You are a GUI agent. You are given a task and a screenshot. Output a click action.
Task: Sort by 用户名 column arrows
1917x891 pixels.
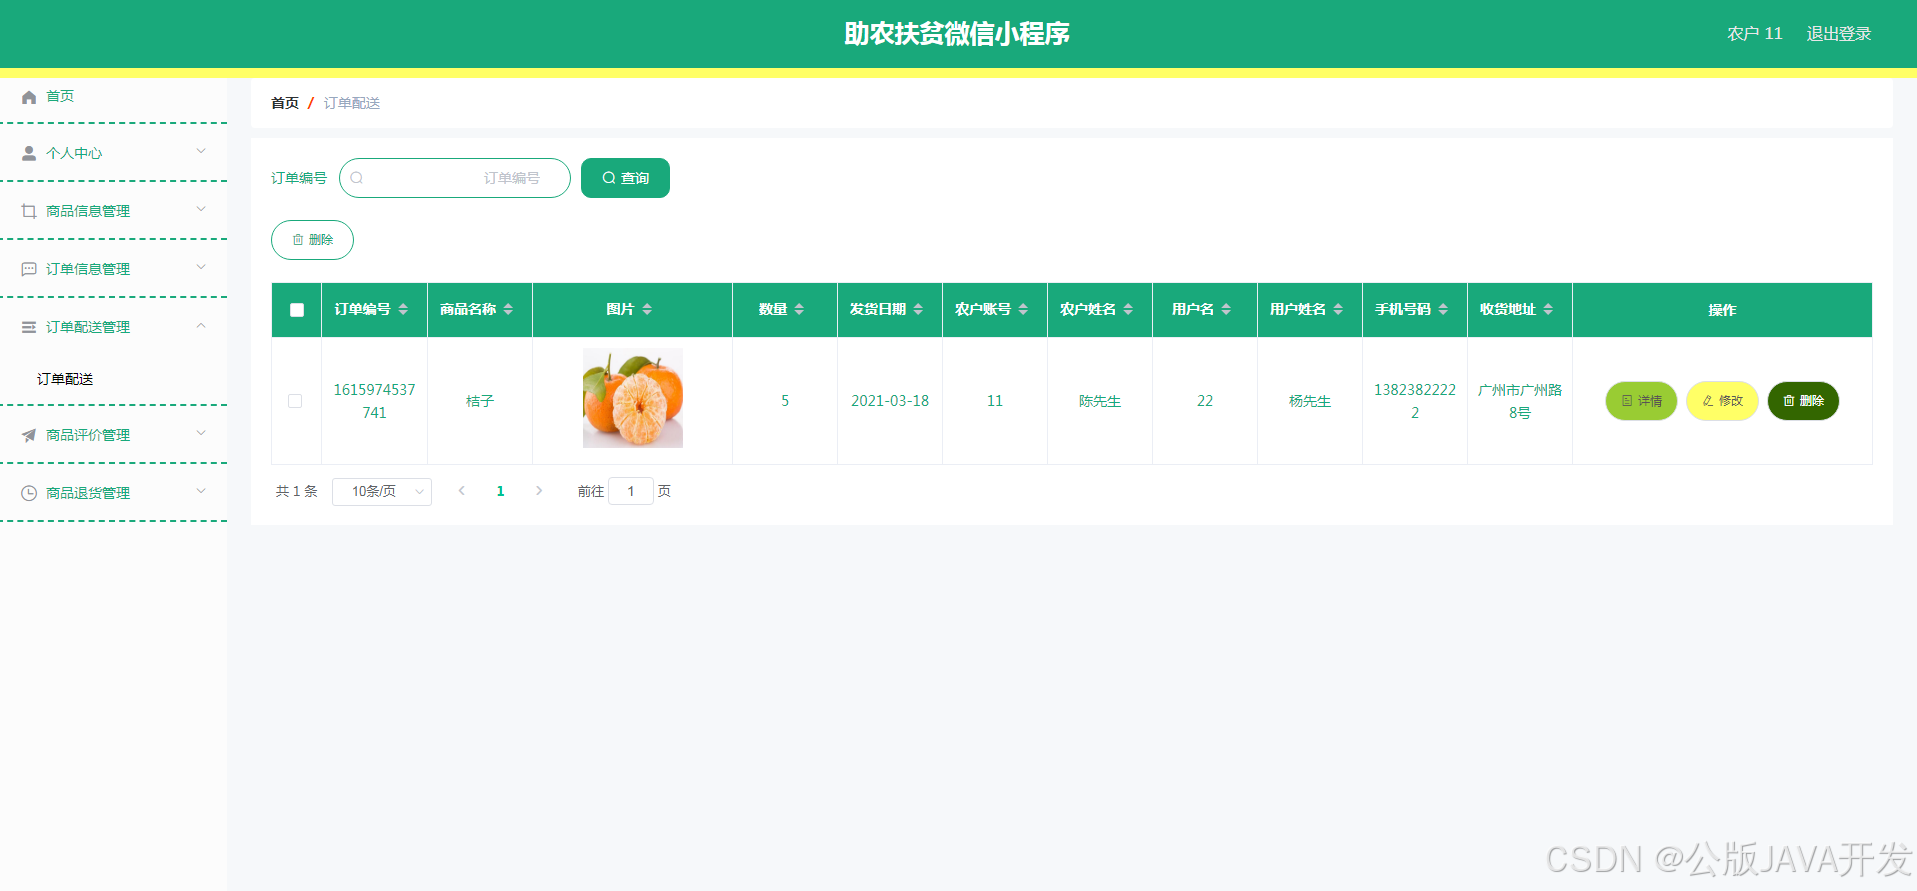pos(1226,310)
